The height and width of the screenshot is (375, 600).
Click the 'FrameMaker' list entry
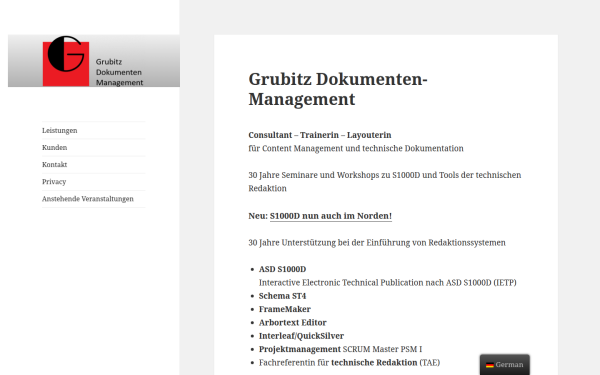(285, 309)
